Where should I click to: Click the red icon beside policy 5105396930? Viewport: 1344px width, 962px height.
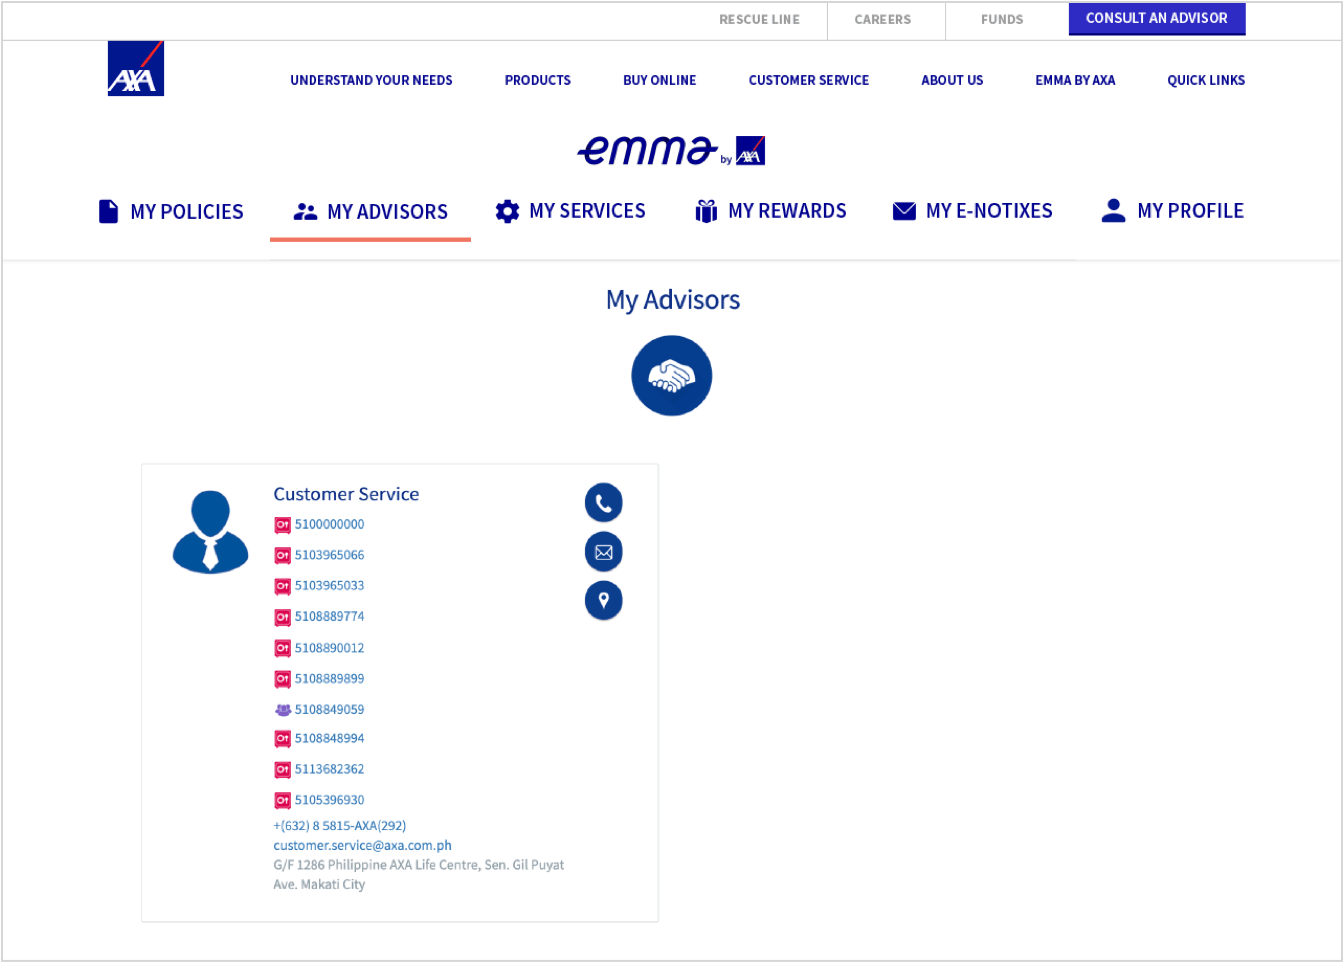(x=282, y=801)
